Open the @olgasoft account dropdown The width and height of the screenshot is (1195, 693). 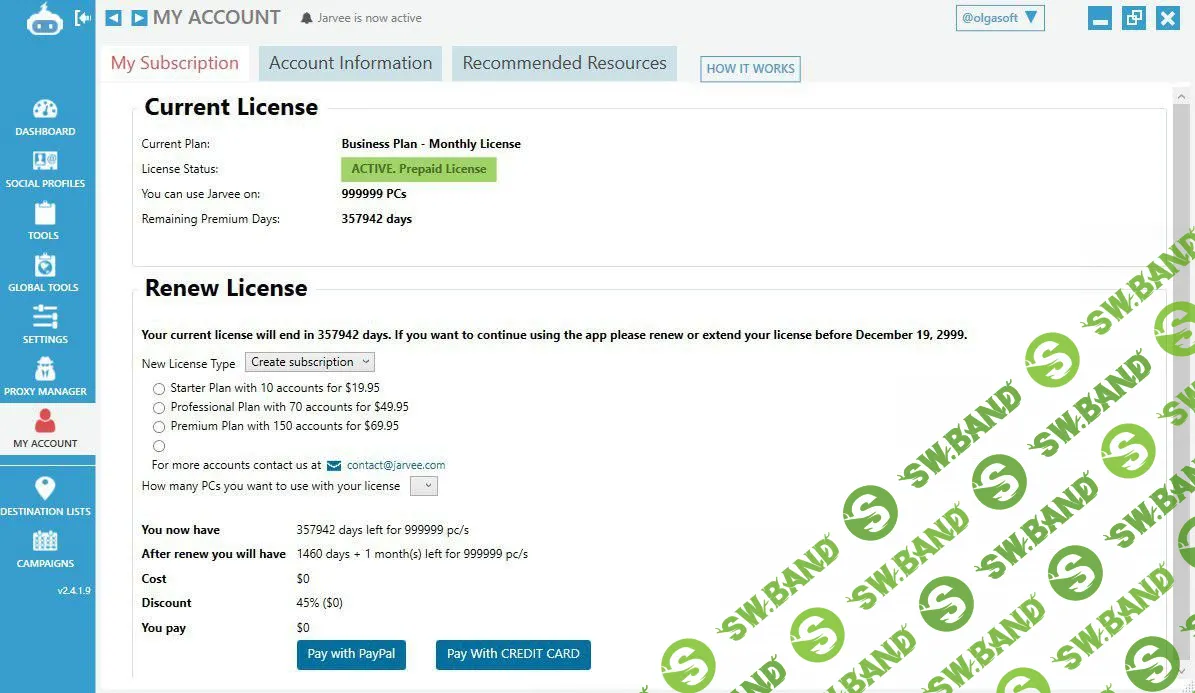1000,18
